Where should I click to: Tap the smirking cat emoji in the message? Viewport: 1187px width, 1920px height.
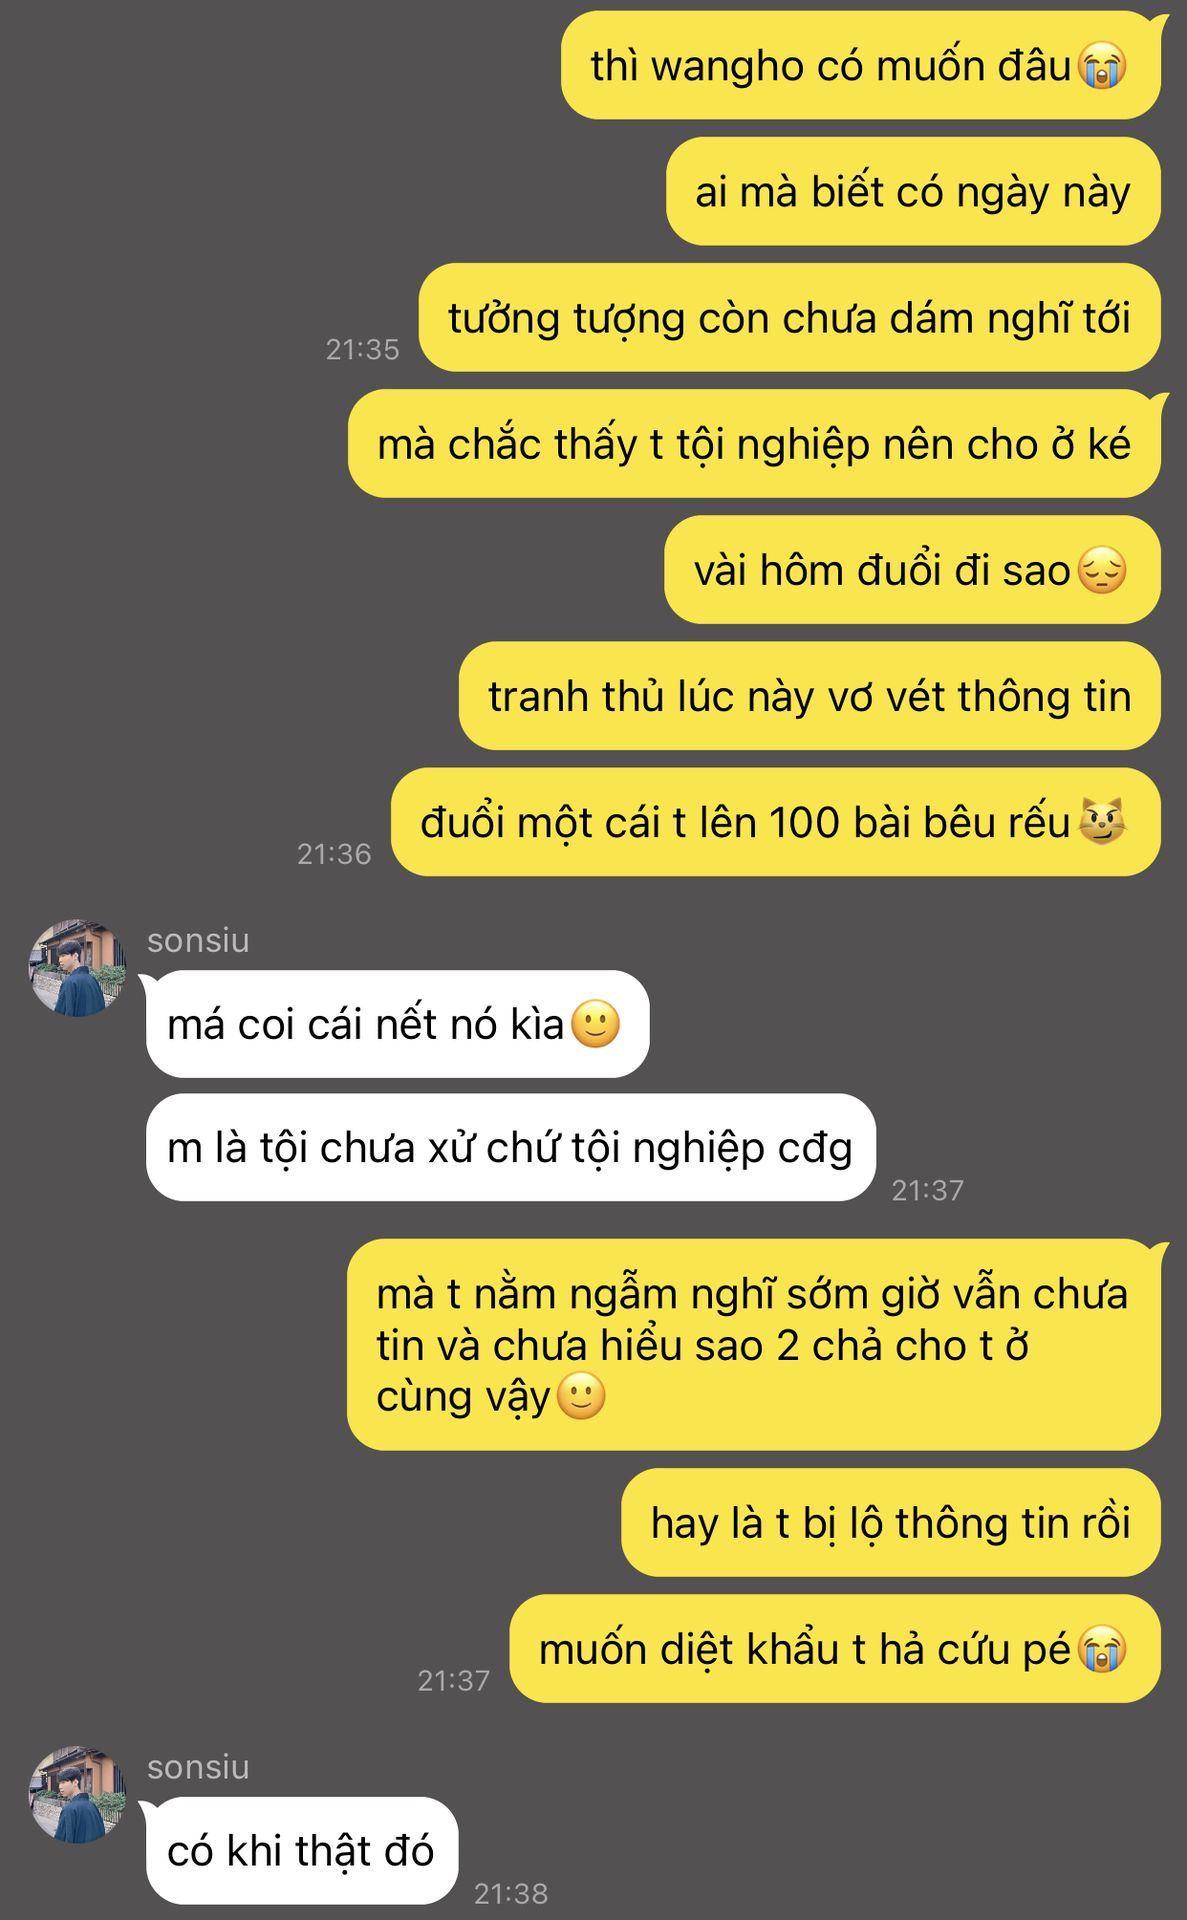pyautogui.click(x=1102, y=822)
